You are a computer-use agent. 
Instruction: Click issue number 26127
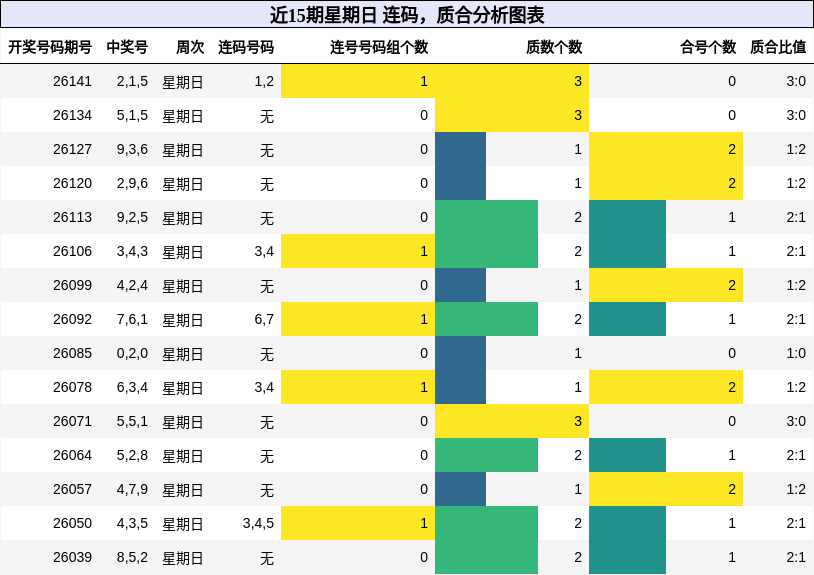pos(72,149)
